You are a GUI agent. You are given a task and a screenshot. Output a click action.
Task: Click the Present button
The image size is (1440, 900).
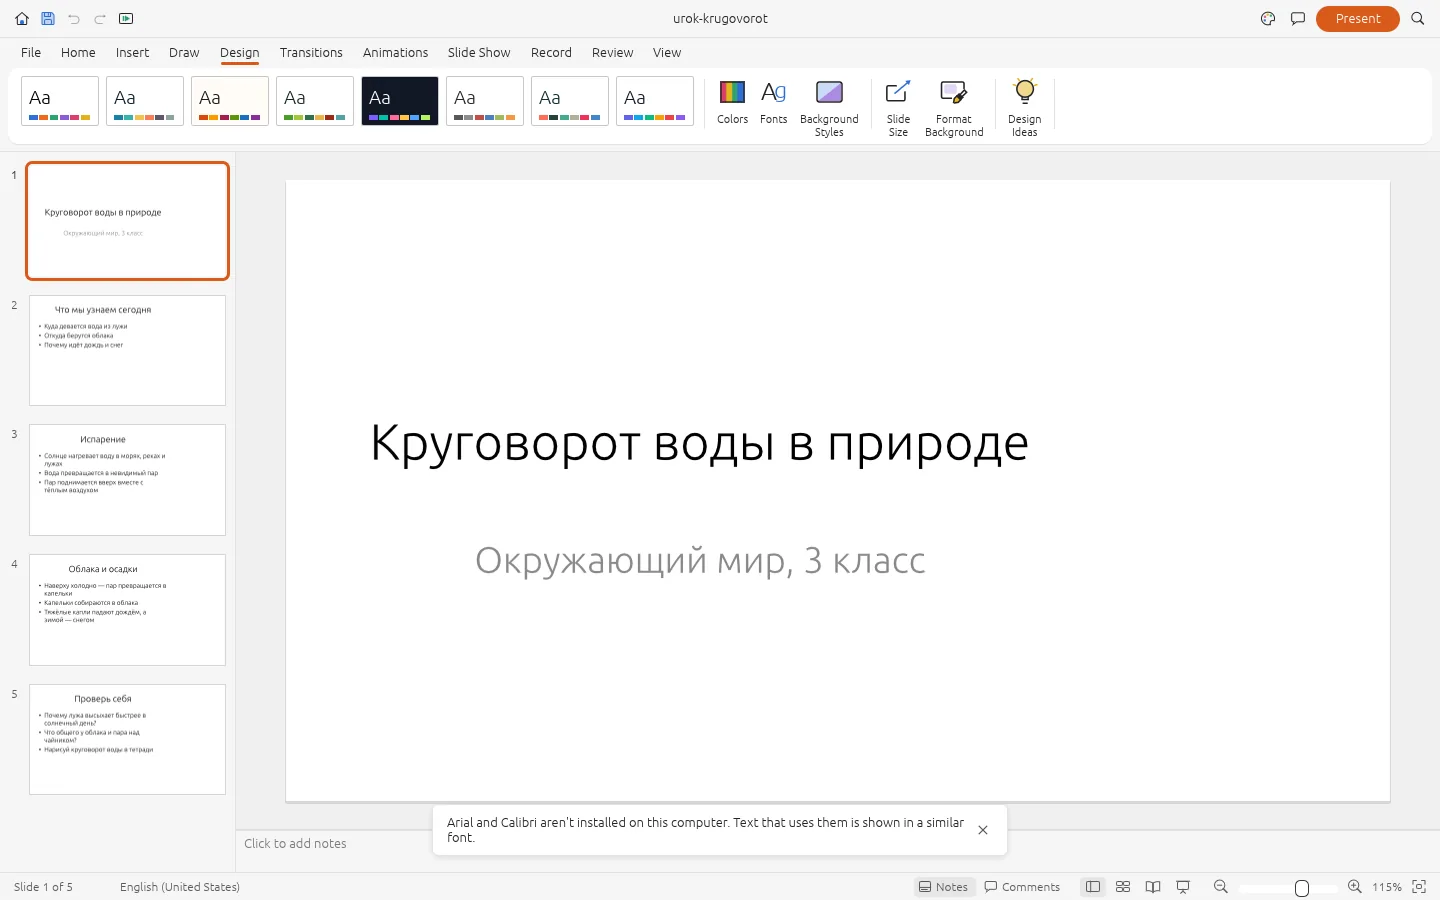pos(1357,18)
